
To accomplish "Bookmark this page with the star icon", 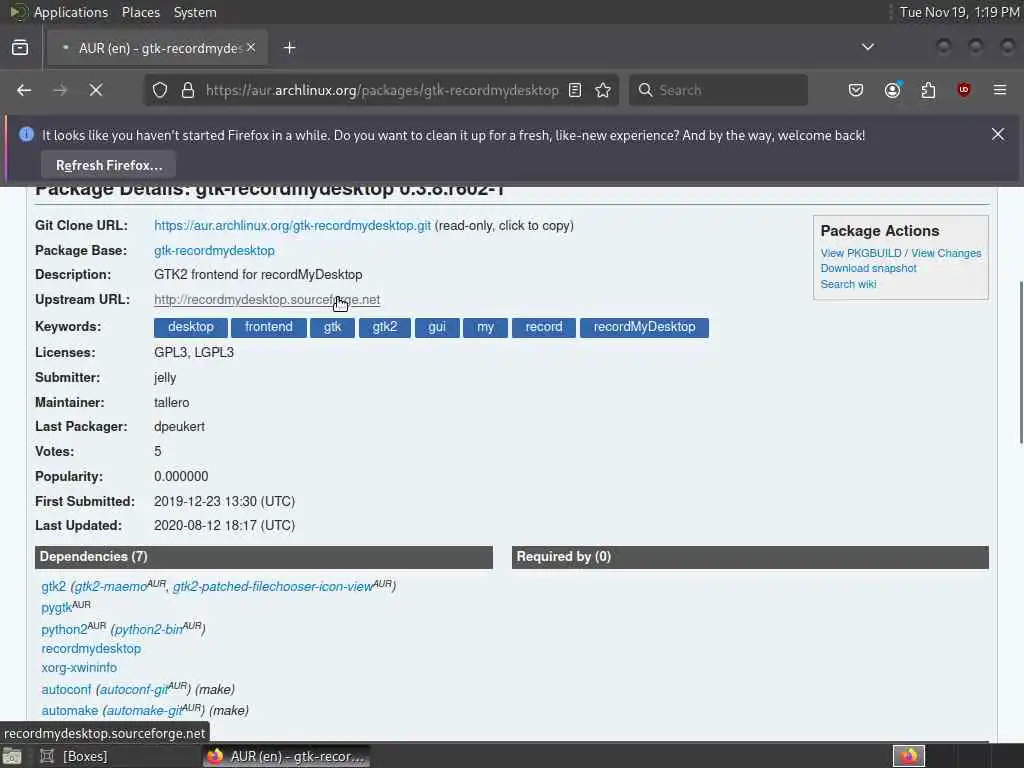I will [603, 90].
